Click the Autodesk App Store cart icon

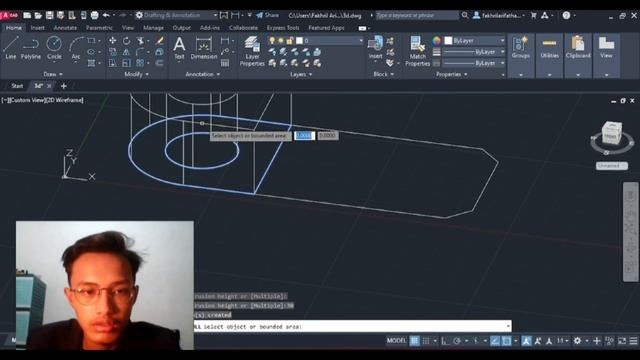533,15
